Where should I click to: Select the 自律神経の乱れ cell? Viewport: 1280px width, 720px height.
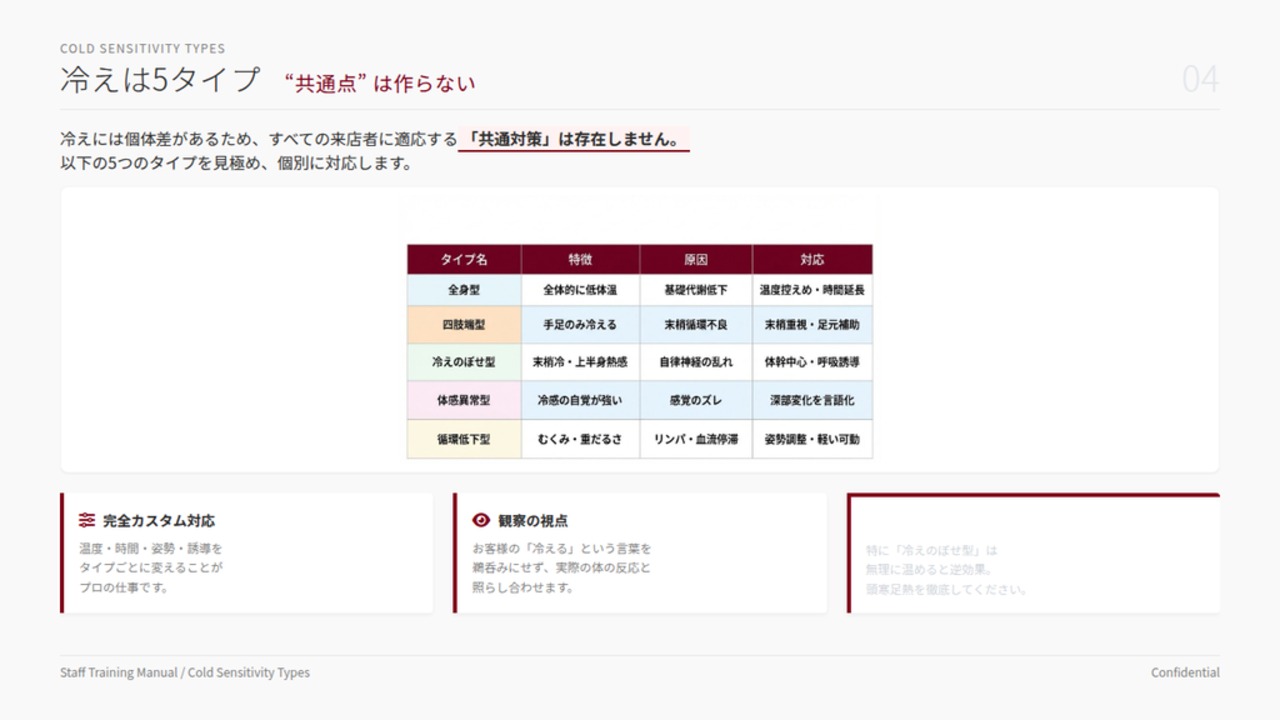point(696,362)
